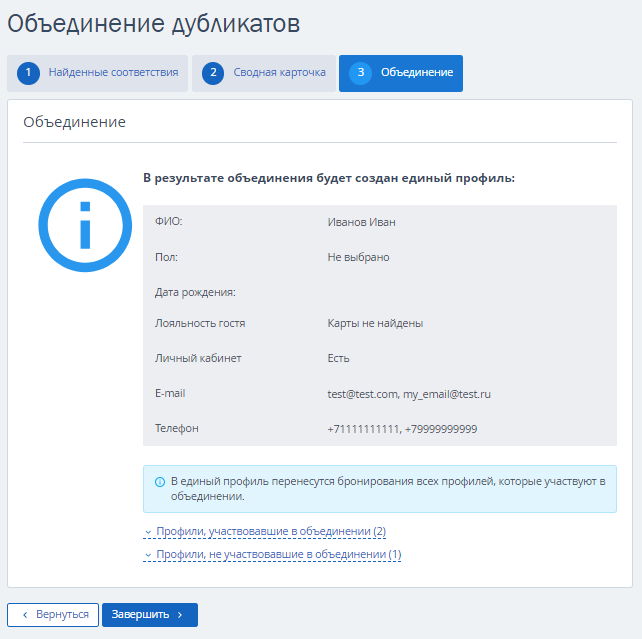Click the Телефон label

click(x=176, y=429)
